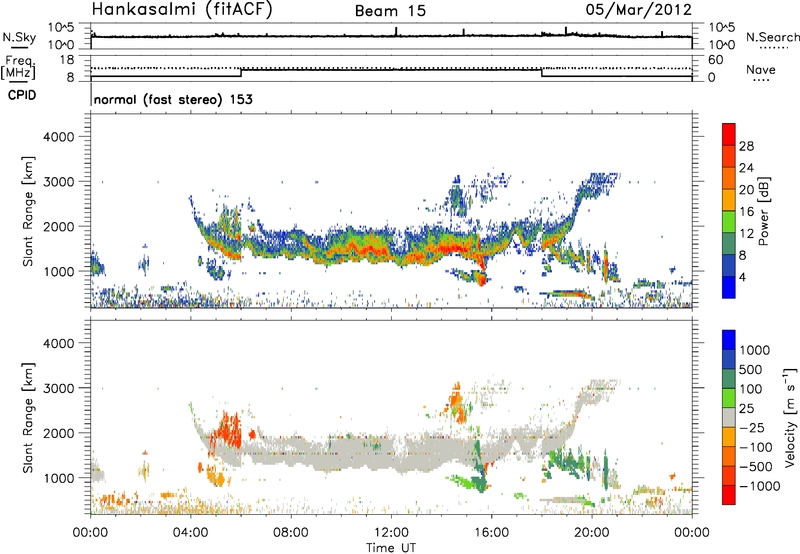
Task: Click the -500 tick on velocity colorbar
Action: [x=756, y=466]
